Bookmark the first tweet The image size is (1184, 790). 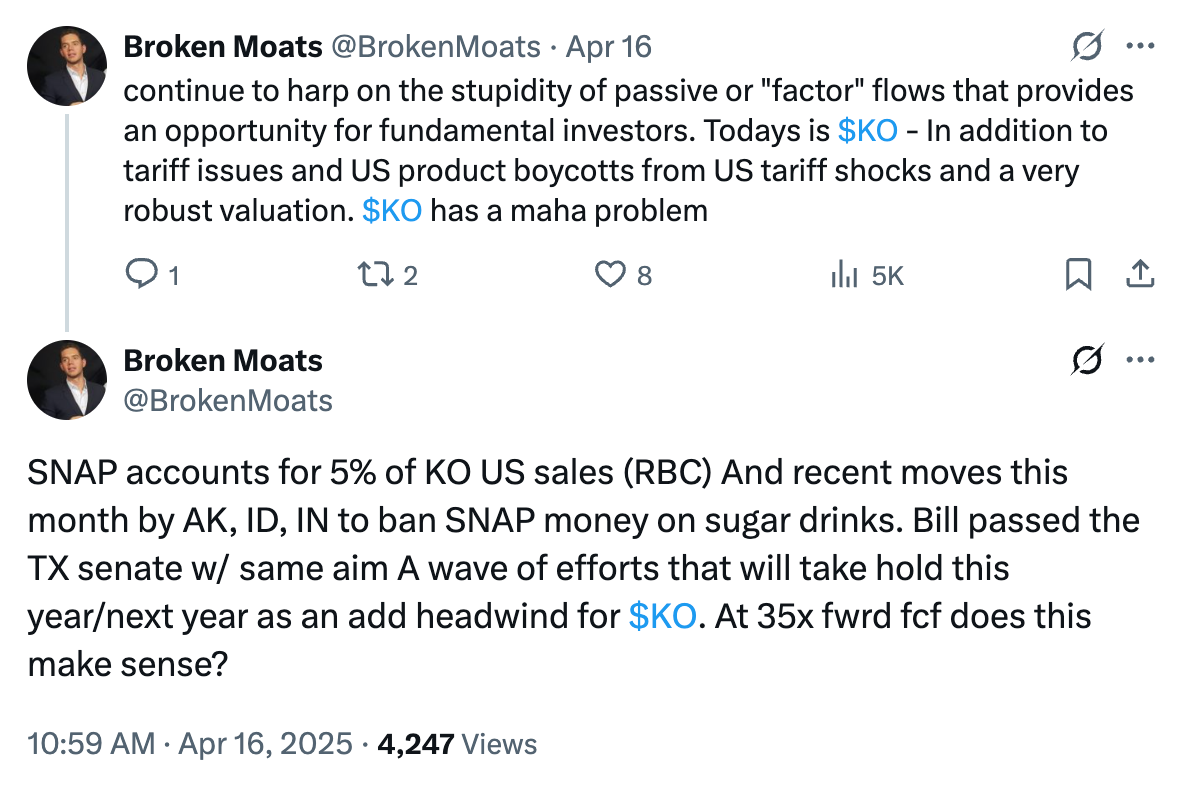tap(1078, 274)
